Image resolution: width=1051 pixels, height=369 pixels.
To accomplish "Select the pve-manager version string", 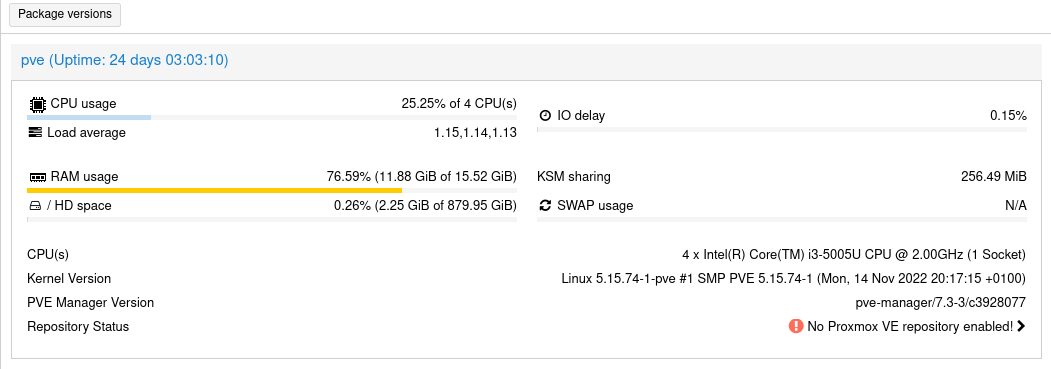I will [x=940, y=303].
